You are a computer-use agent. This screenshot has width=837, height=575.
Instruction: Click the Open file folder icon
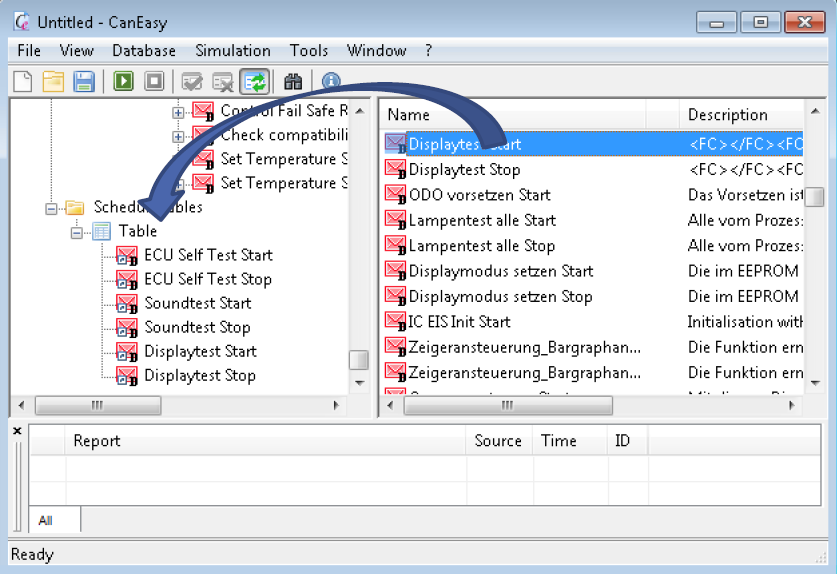tap(53, 81)
